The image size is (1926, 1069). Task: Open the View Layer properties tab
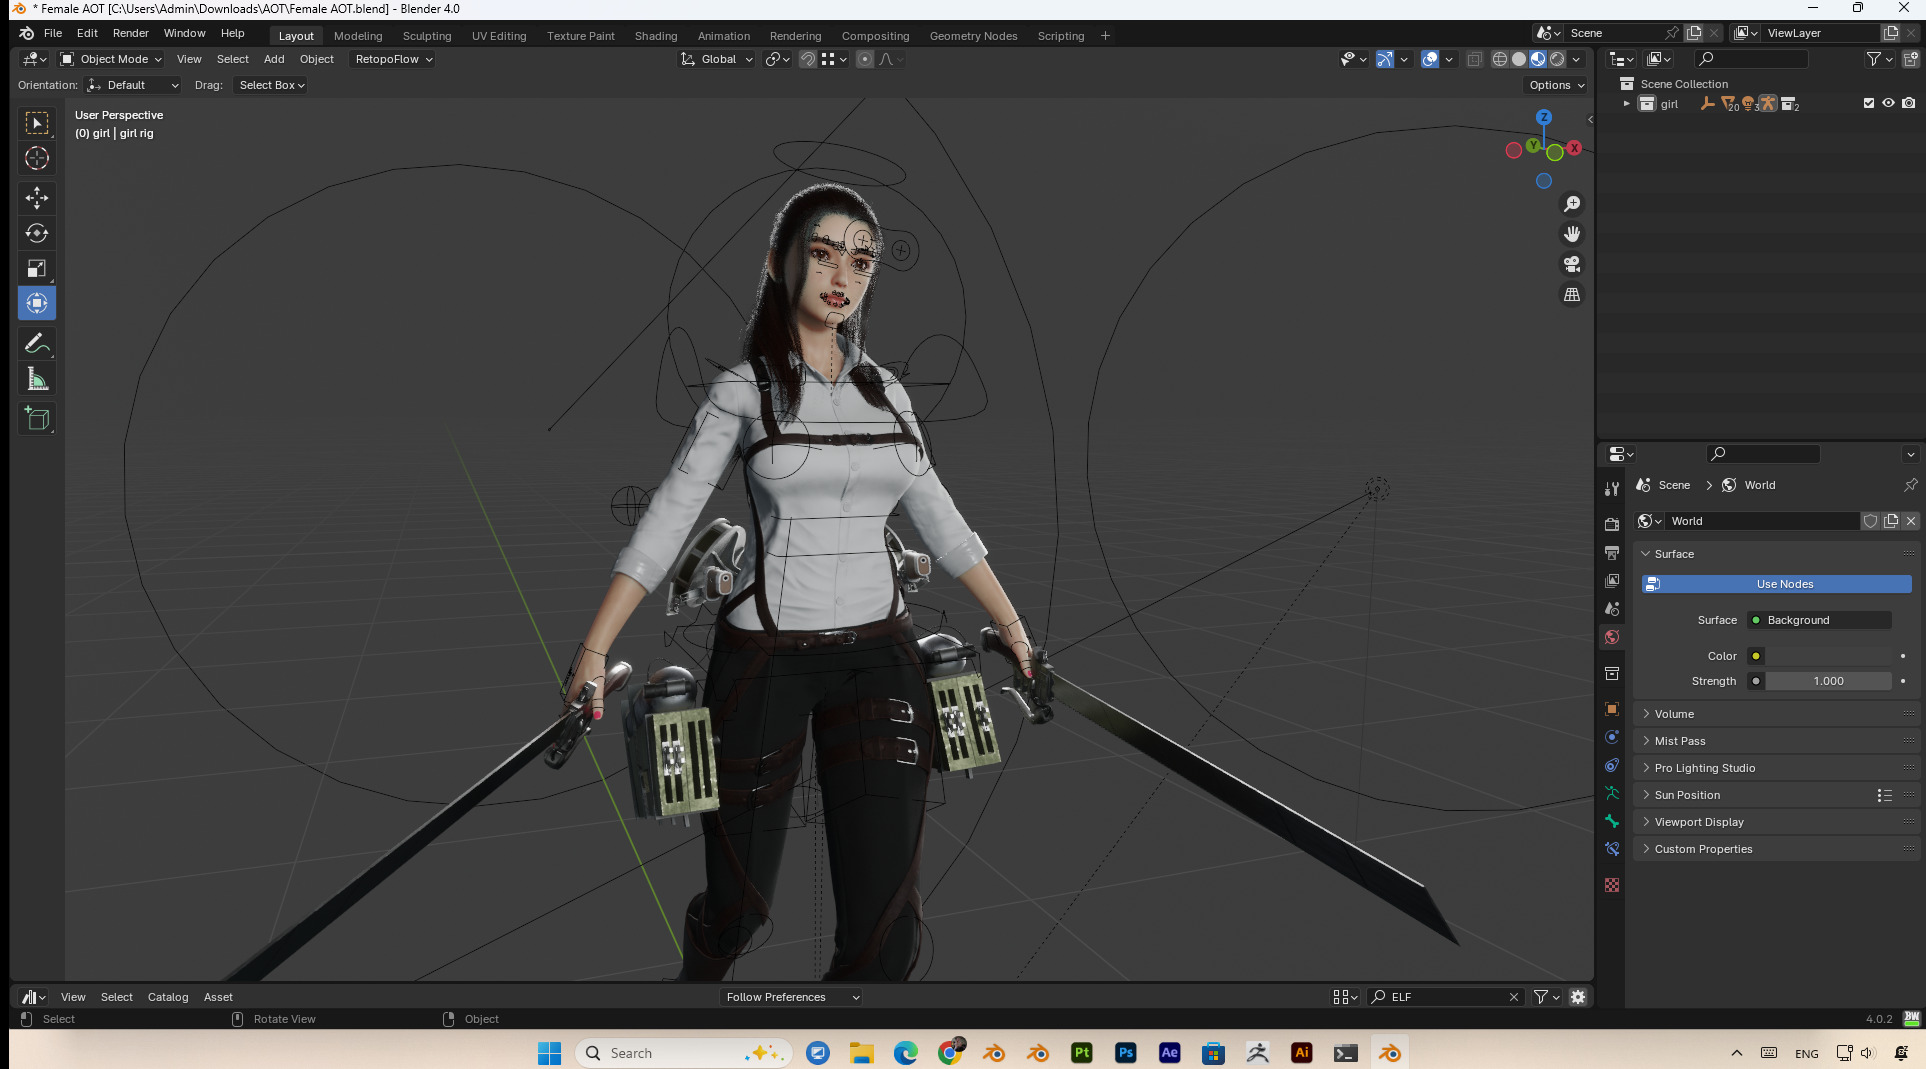(x=1612, y=580)
